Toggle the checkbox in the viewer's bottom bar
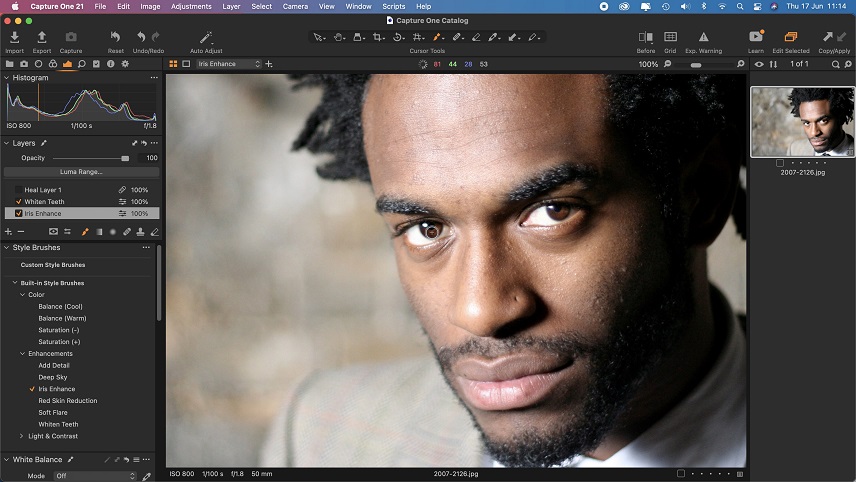 [681, 473]
